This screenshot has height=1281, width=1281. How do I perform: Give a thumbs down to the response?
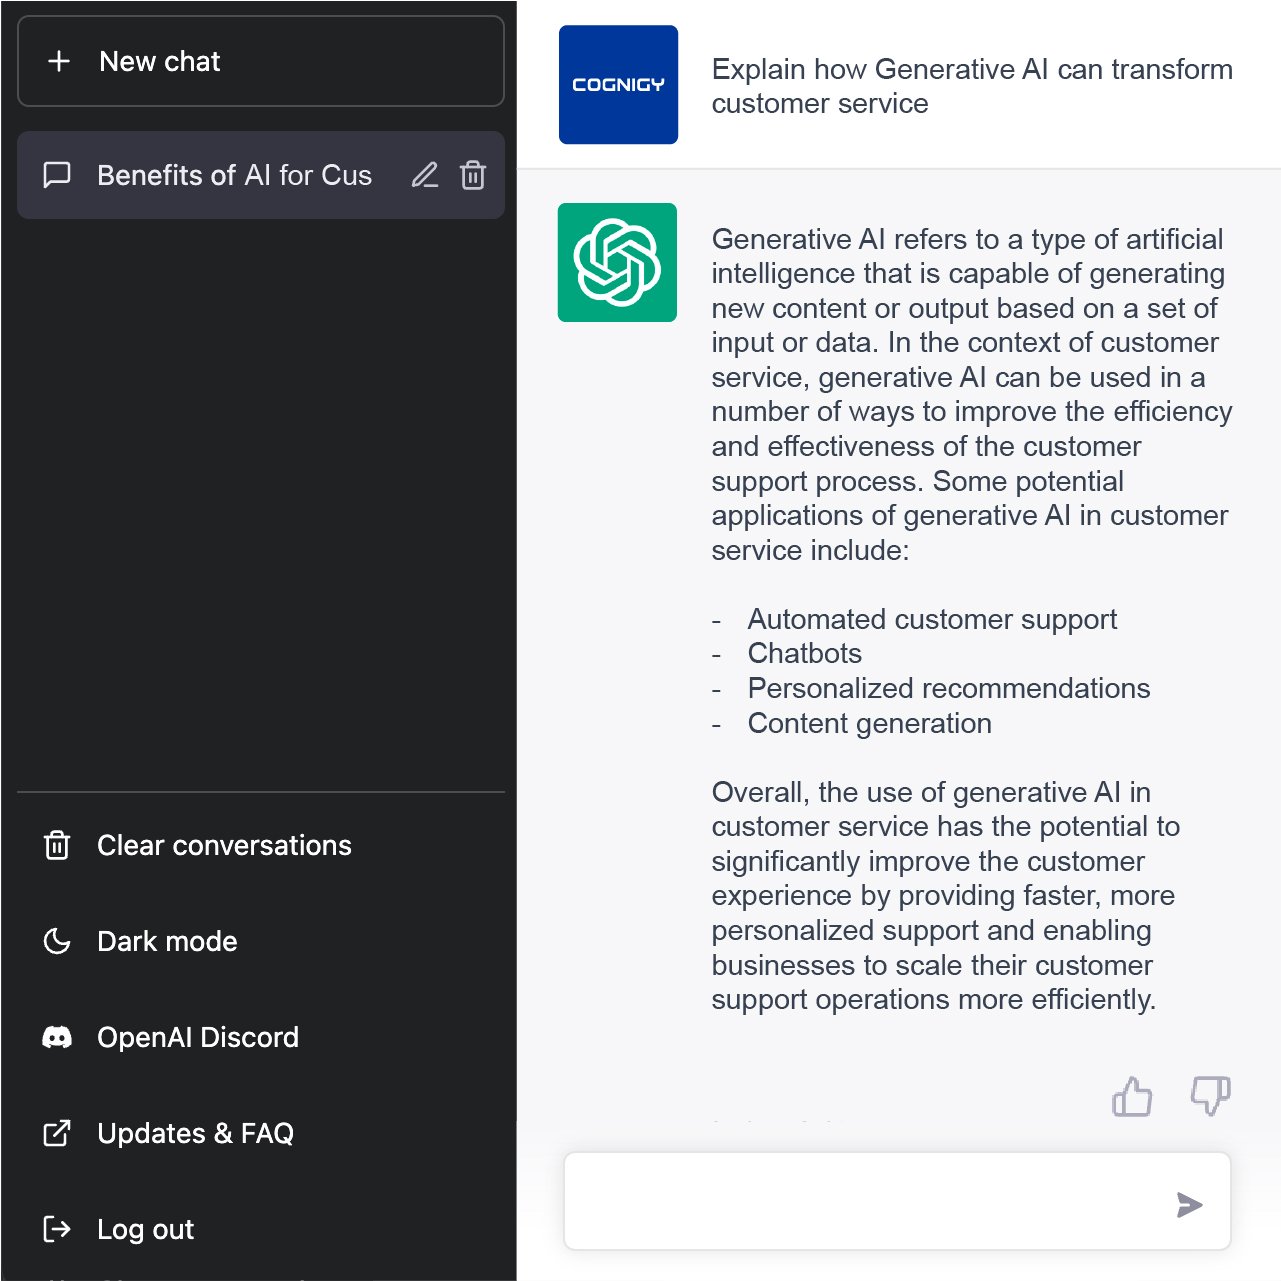[1210, 1096]
